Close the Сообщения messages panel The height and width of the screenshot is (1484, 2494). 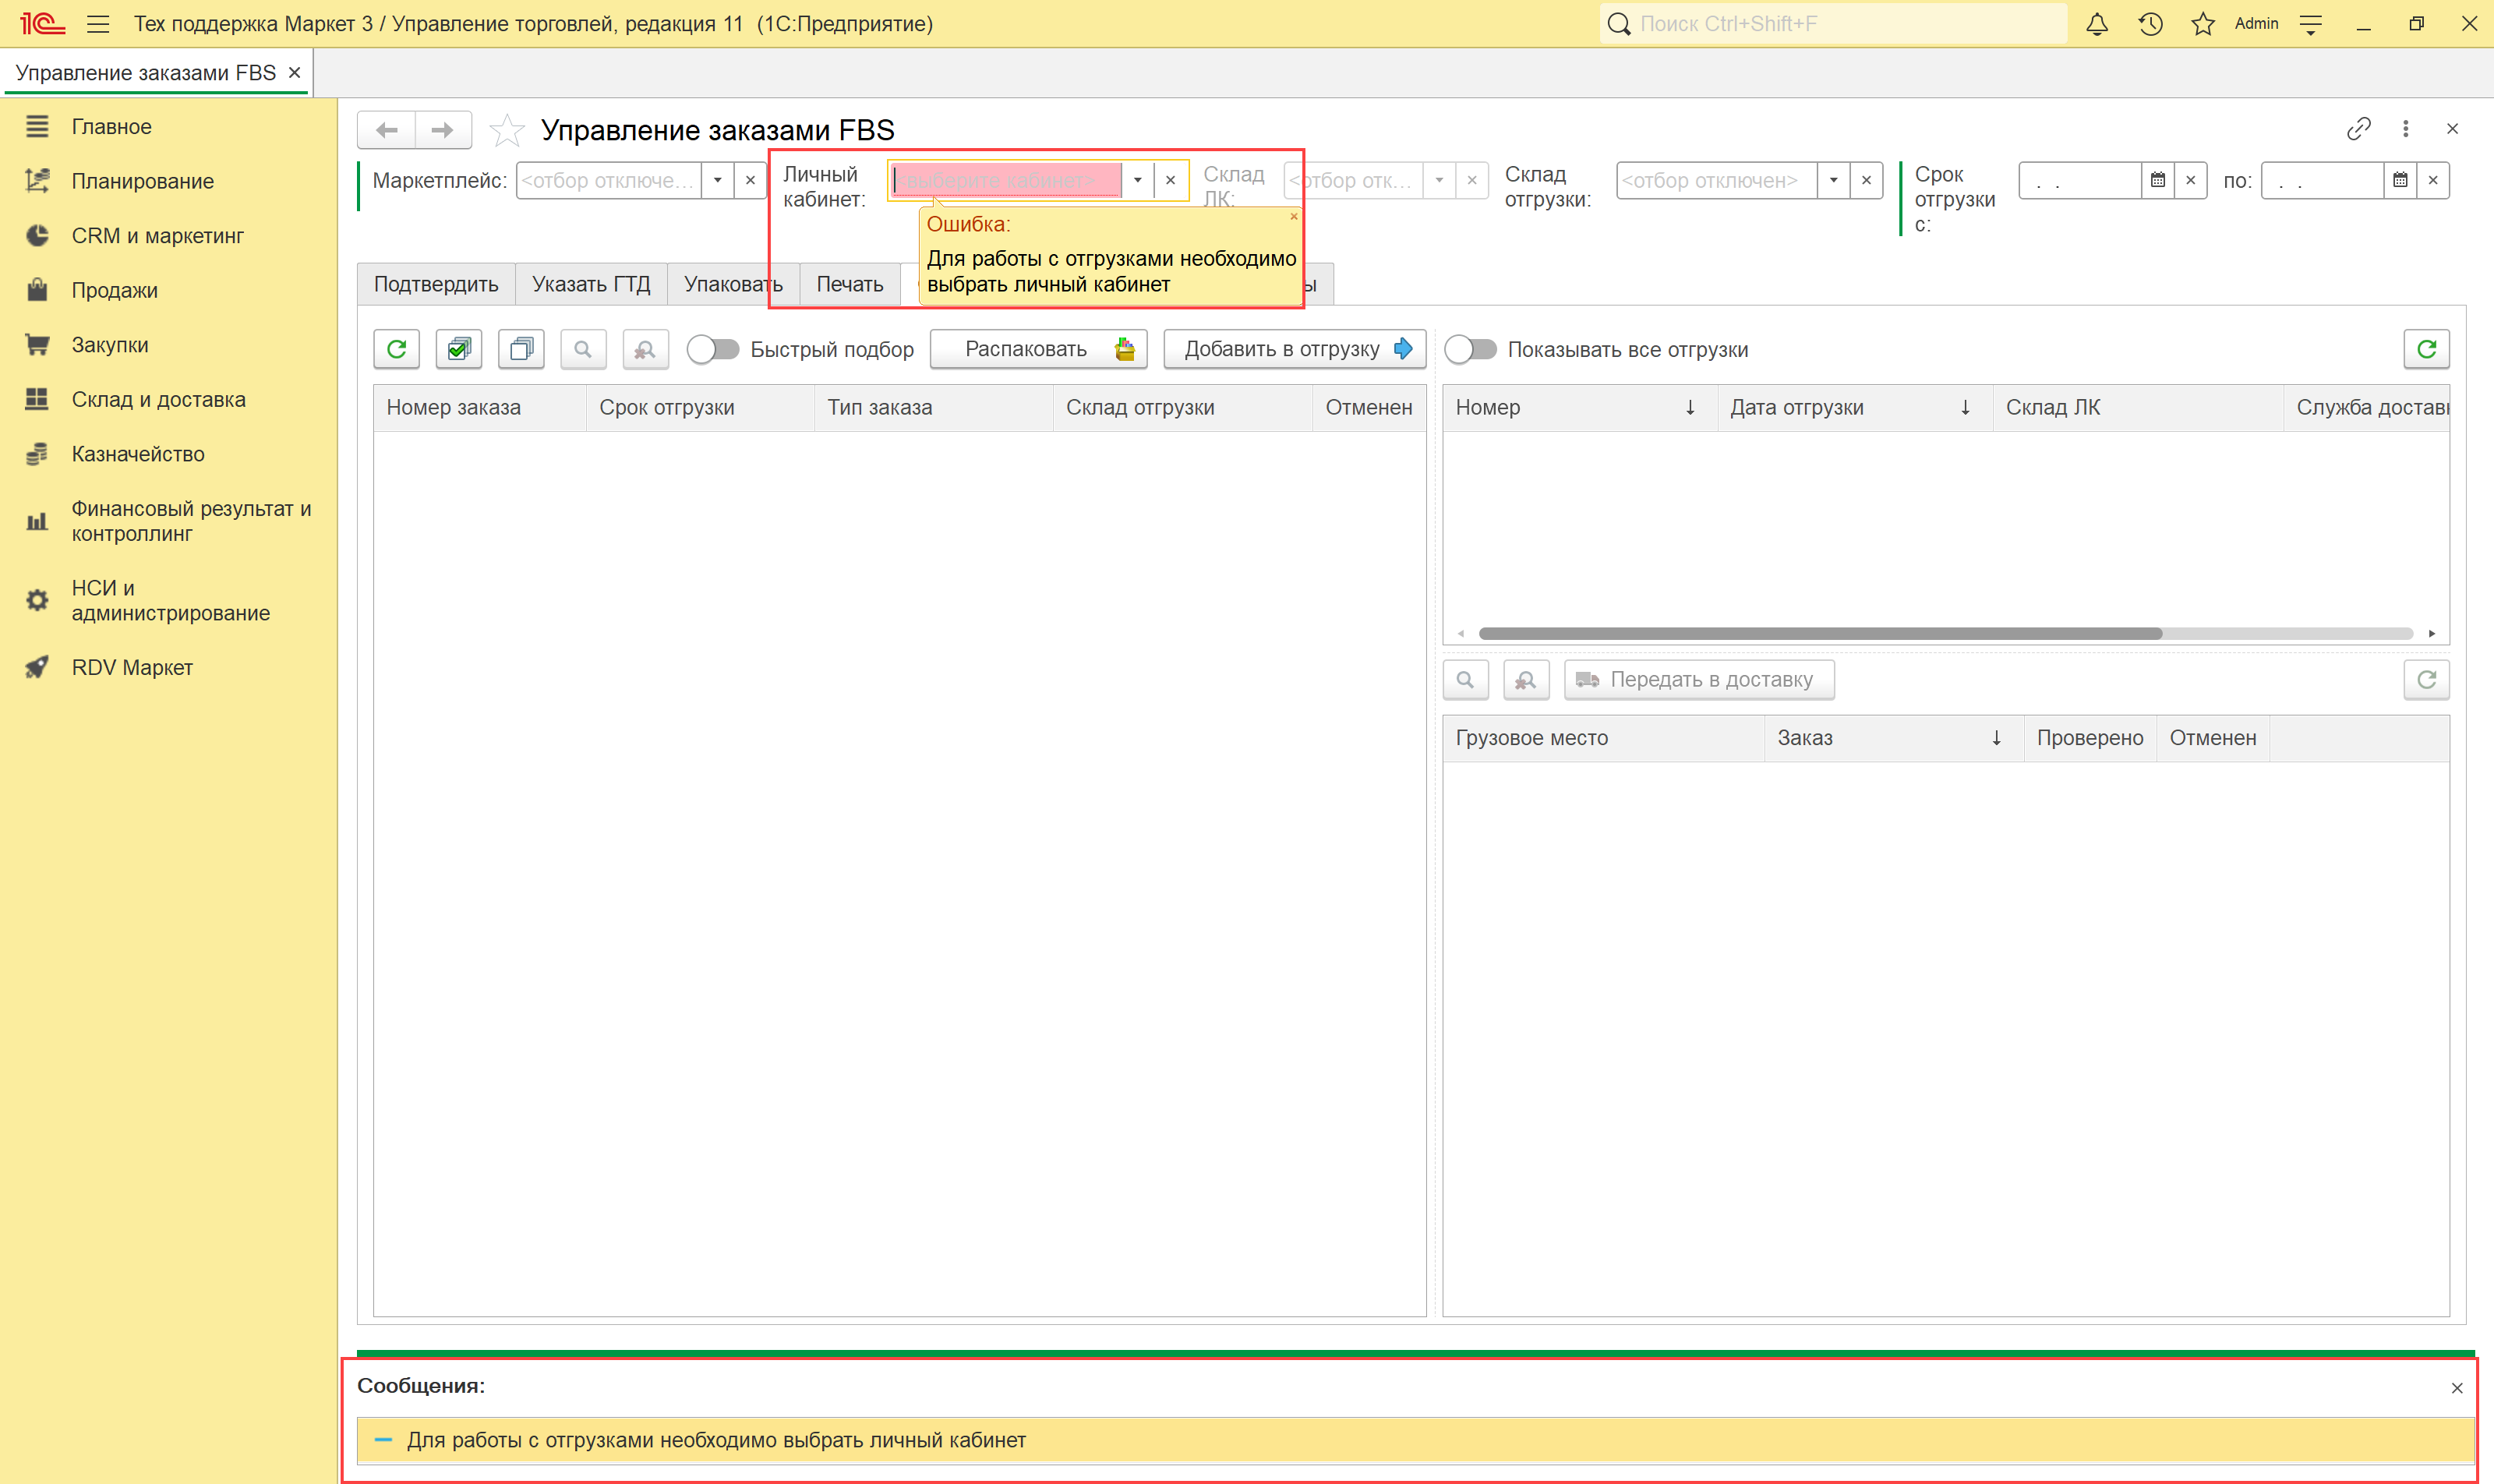2456,1388
